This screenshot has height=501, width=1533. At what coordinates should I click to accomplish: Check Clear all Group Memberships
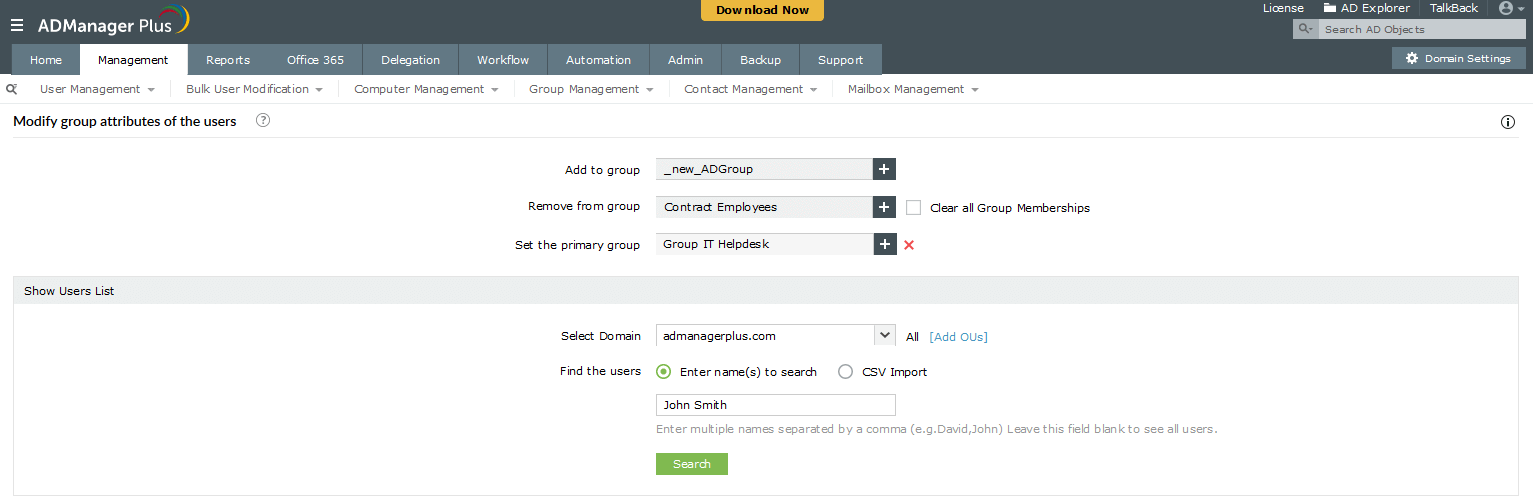[913, 208]
